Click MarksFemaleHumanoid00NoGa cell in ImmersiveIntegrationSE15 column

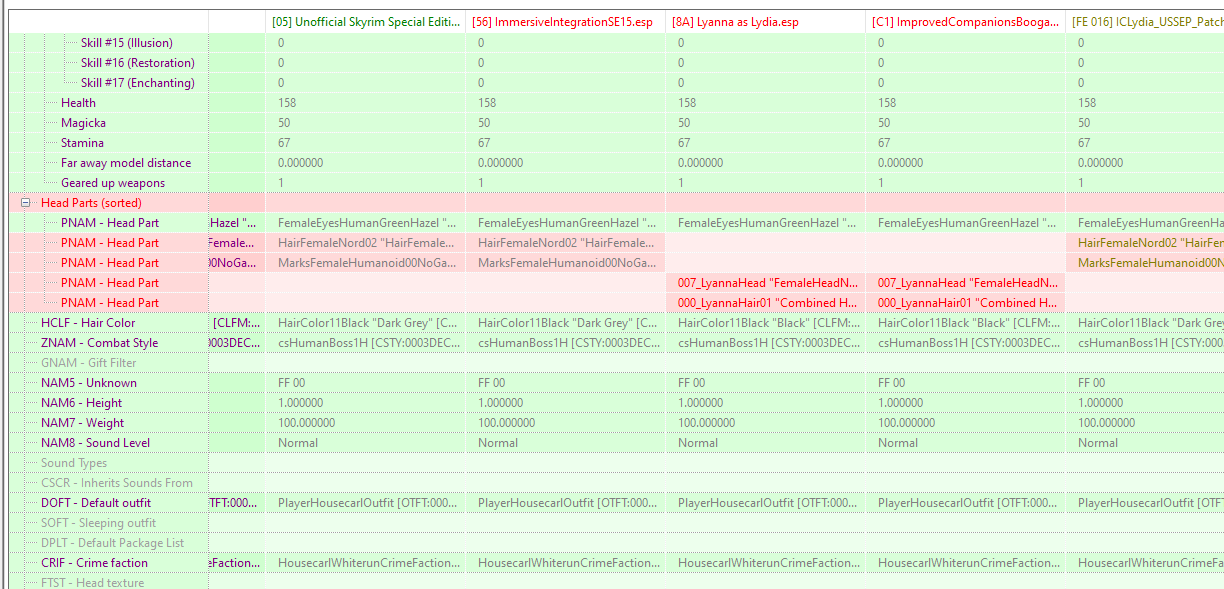[566, 263]
